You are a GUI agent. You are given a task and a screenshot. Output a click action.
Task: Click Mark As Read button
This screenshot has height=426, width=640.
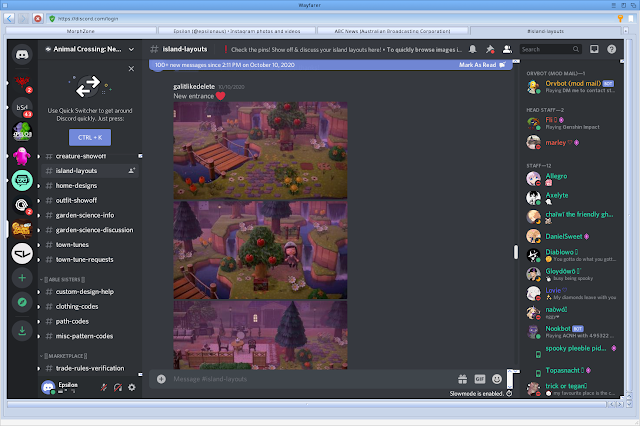coord(482,65)
